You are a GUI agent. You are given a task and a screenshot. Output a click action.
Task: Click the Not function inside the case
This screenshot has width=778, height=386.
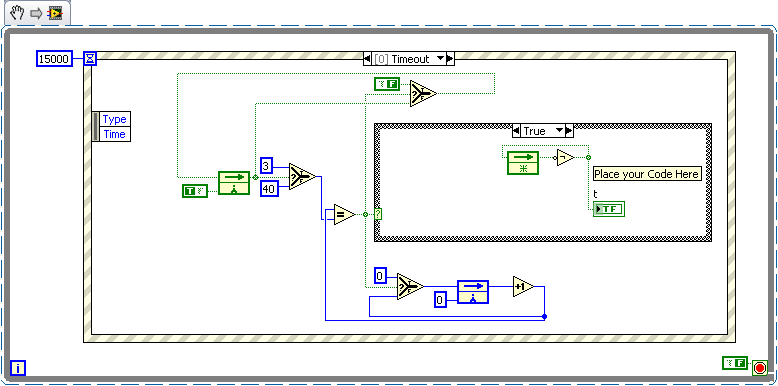point(565,157)
